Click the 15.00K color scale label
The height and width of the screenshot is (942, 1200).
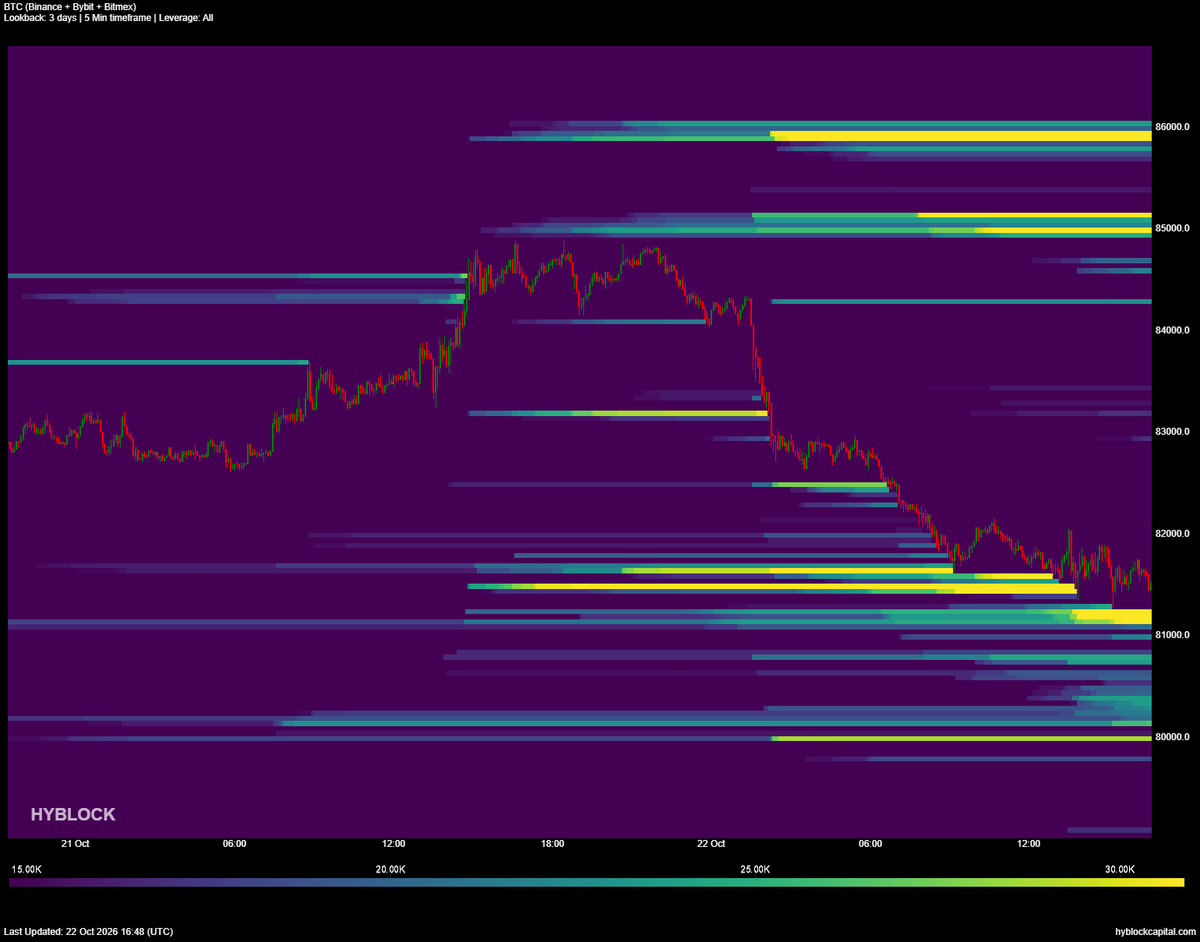(25, 870)
